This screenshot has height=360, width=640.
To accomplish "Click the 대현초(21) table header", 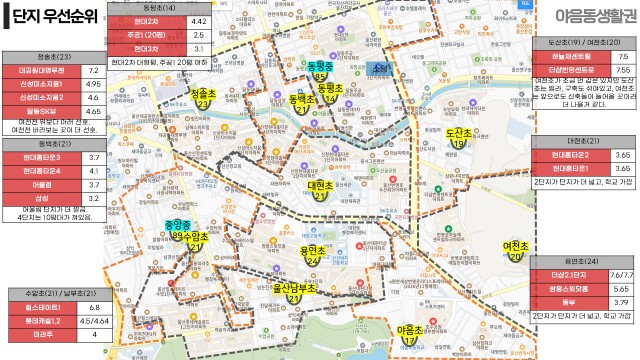I will coord(583,142).
